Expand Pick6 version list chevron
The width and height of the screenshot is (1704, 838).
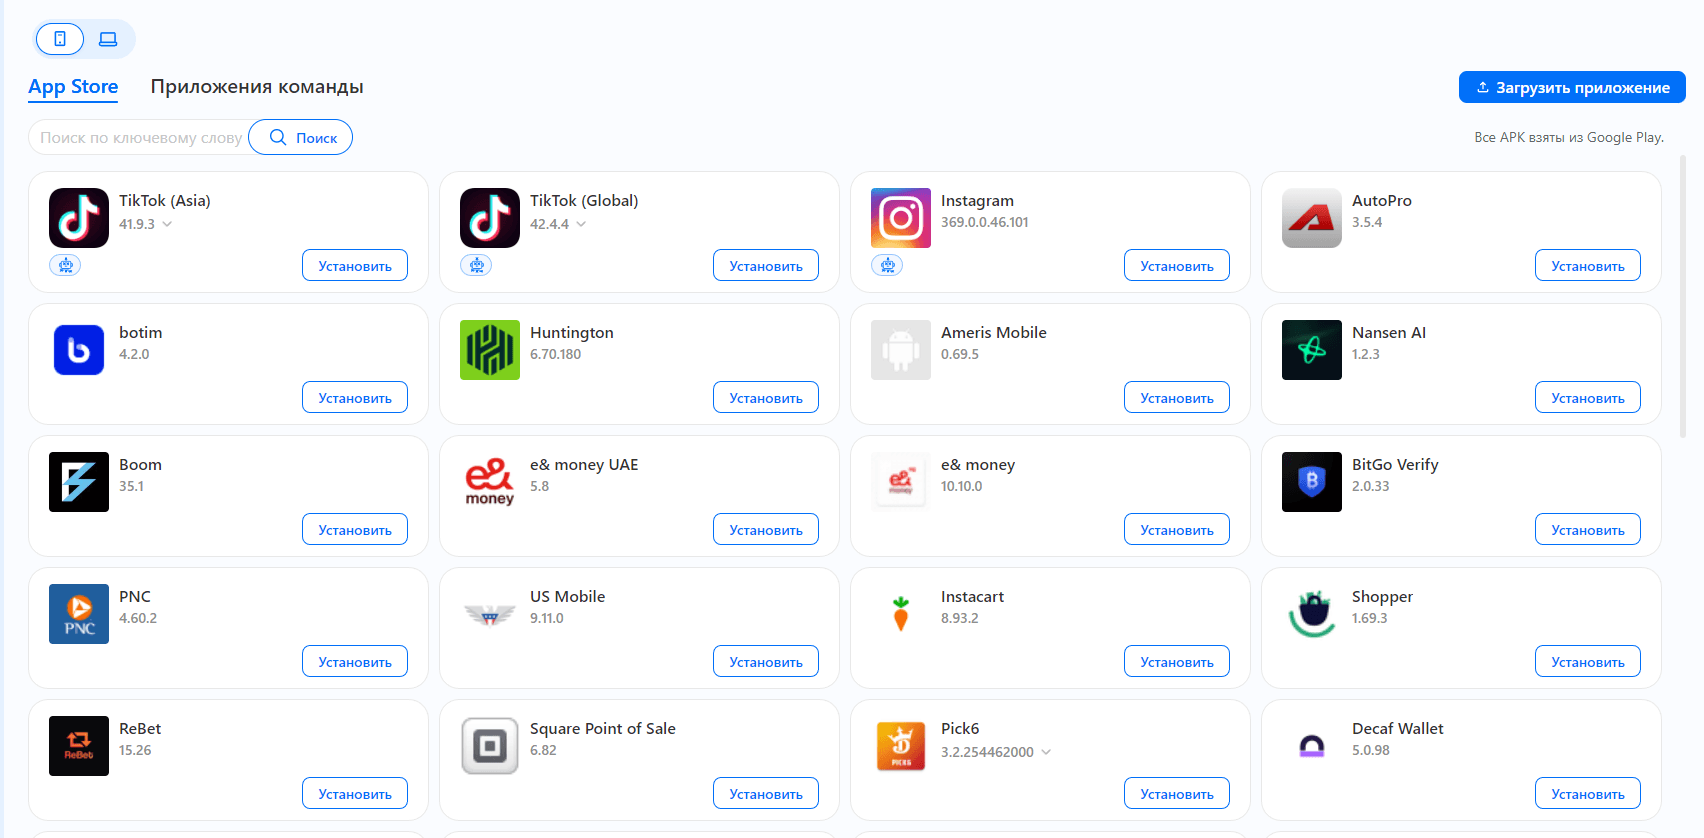1046,752
